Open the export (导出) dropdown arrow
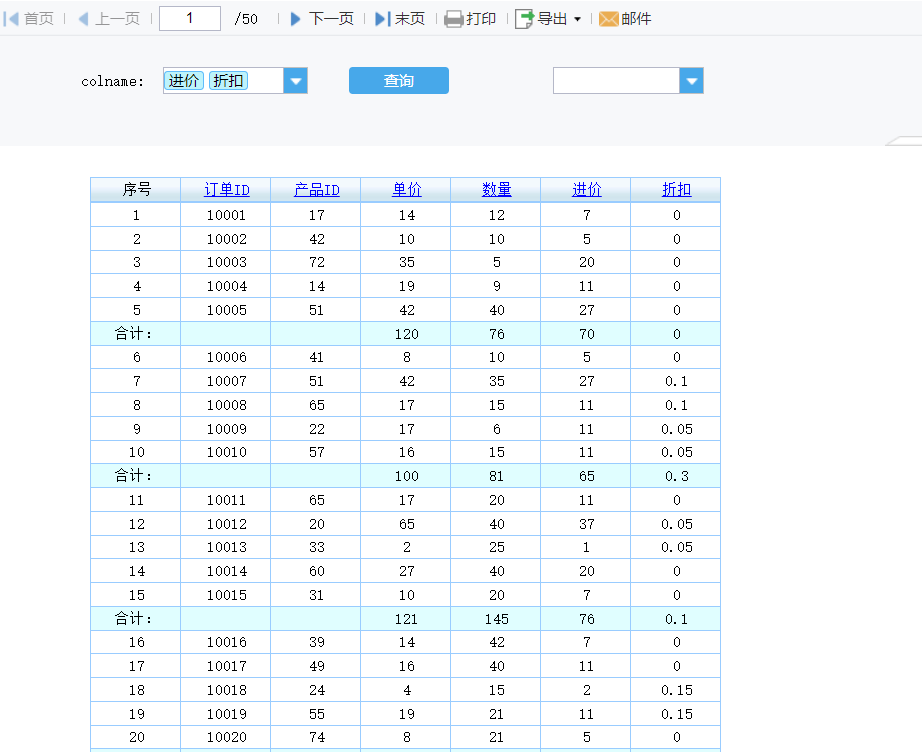Screen dimensions: 922x752 577,20
